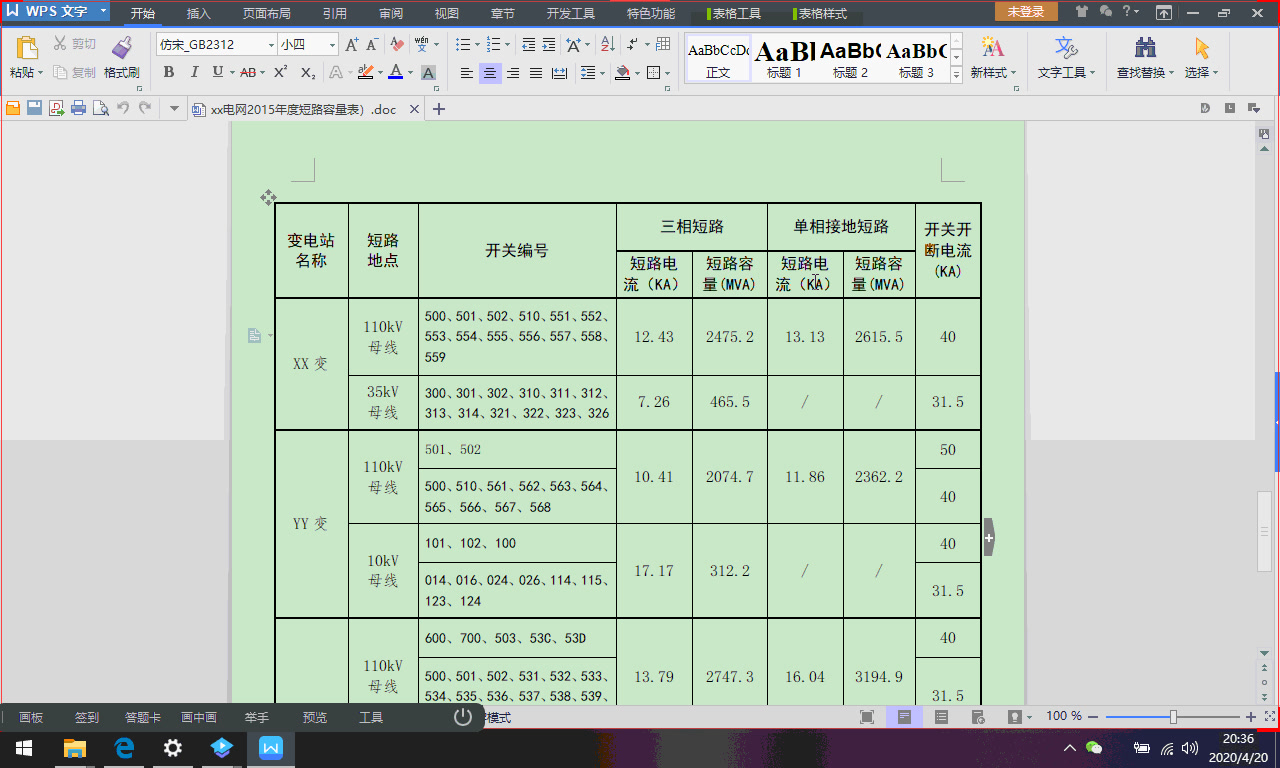Increase font size with the A+ icon
This screenshot has width=1280, height=768.
coord(351,45)
